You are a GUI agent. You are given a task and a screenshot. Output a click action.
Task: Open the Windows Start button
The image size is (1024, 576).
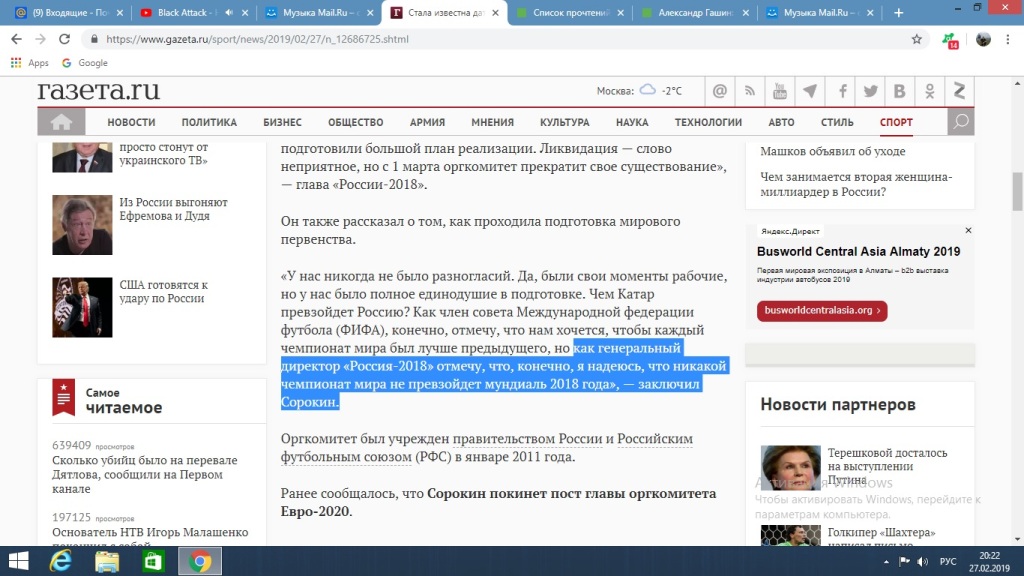point(18,561)
